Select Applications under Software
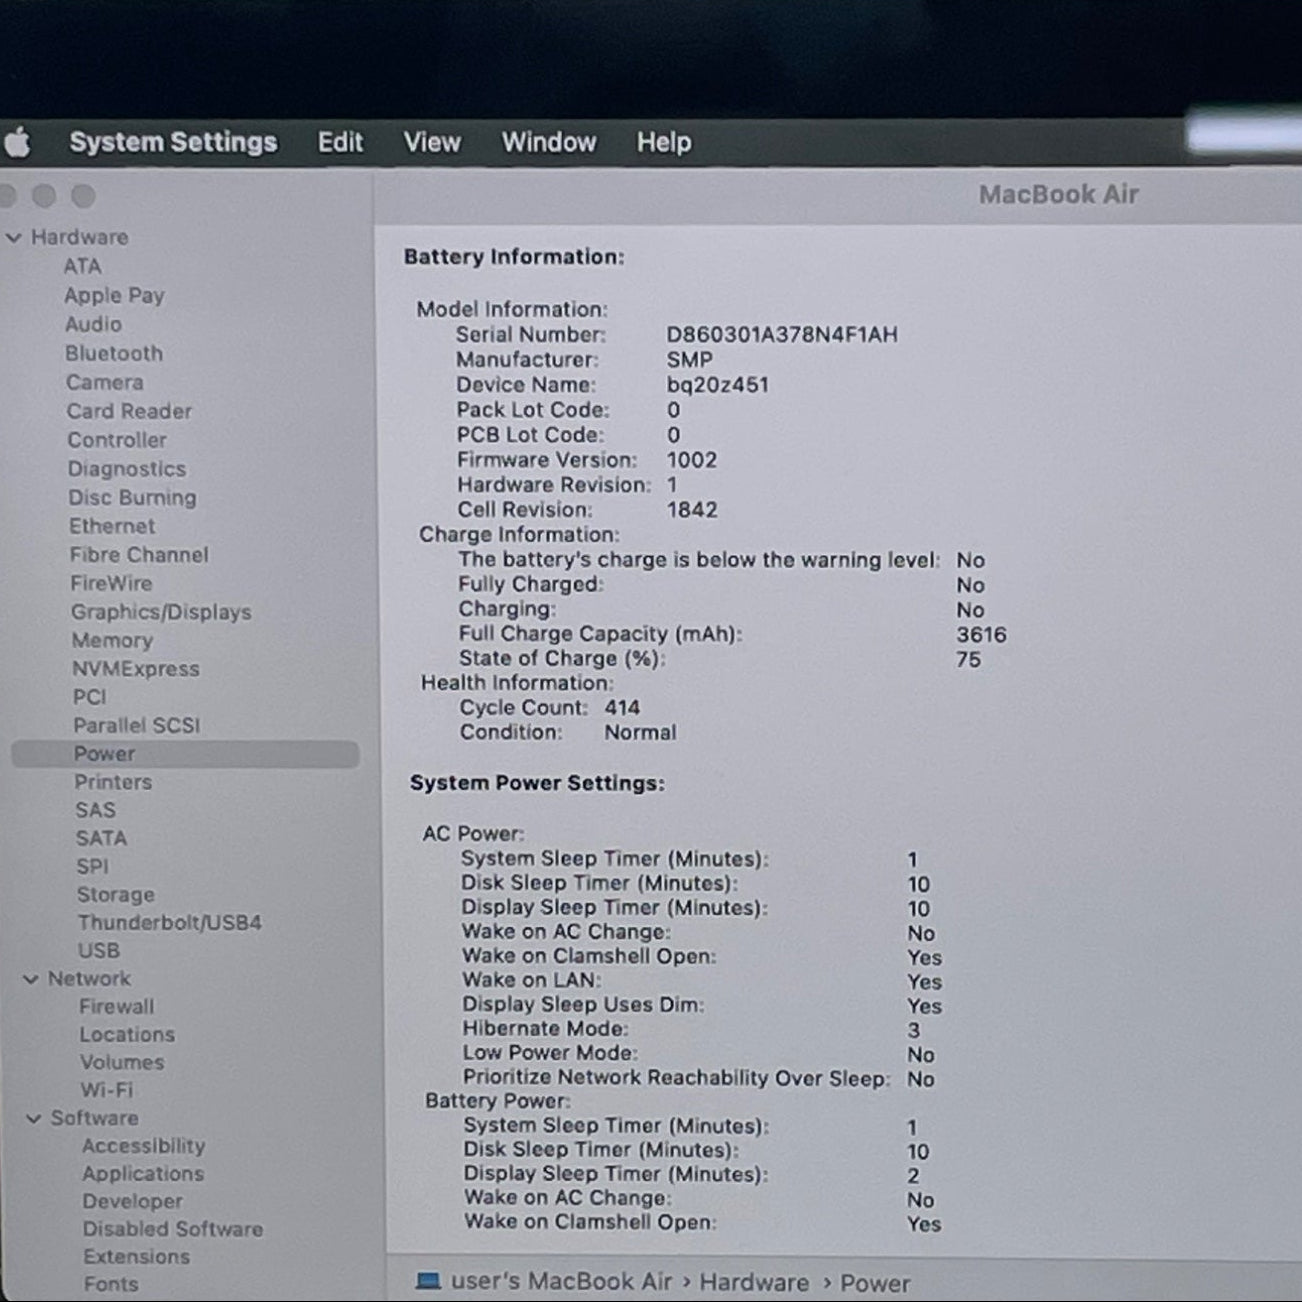Image resolution: width=1302 pixels, height=1302 pixels. point(143,1174)
